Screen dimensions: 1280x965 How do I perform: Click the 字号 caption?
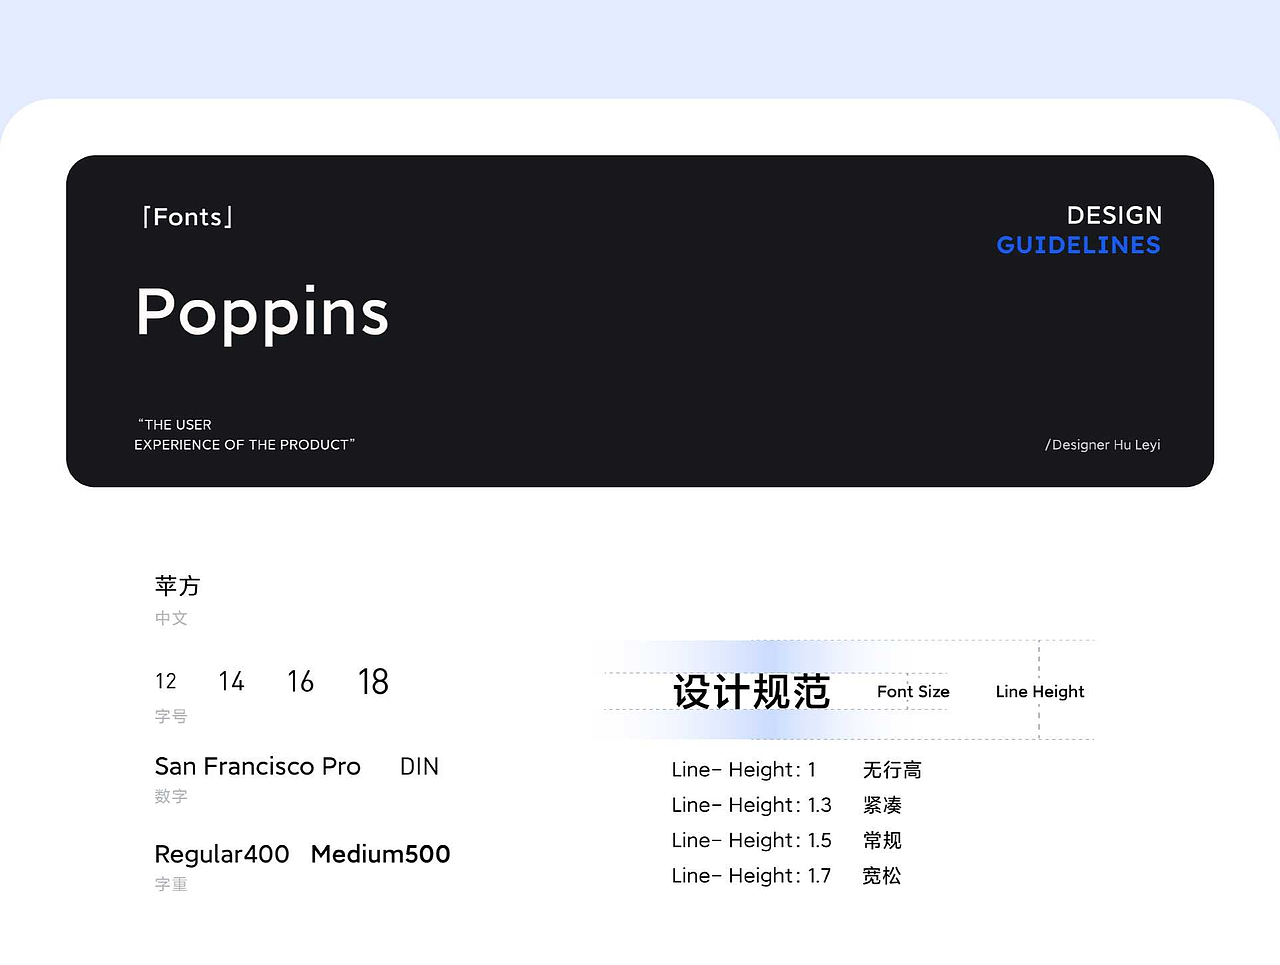171,716
